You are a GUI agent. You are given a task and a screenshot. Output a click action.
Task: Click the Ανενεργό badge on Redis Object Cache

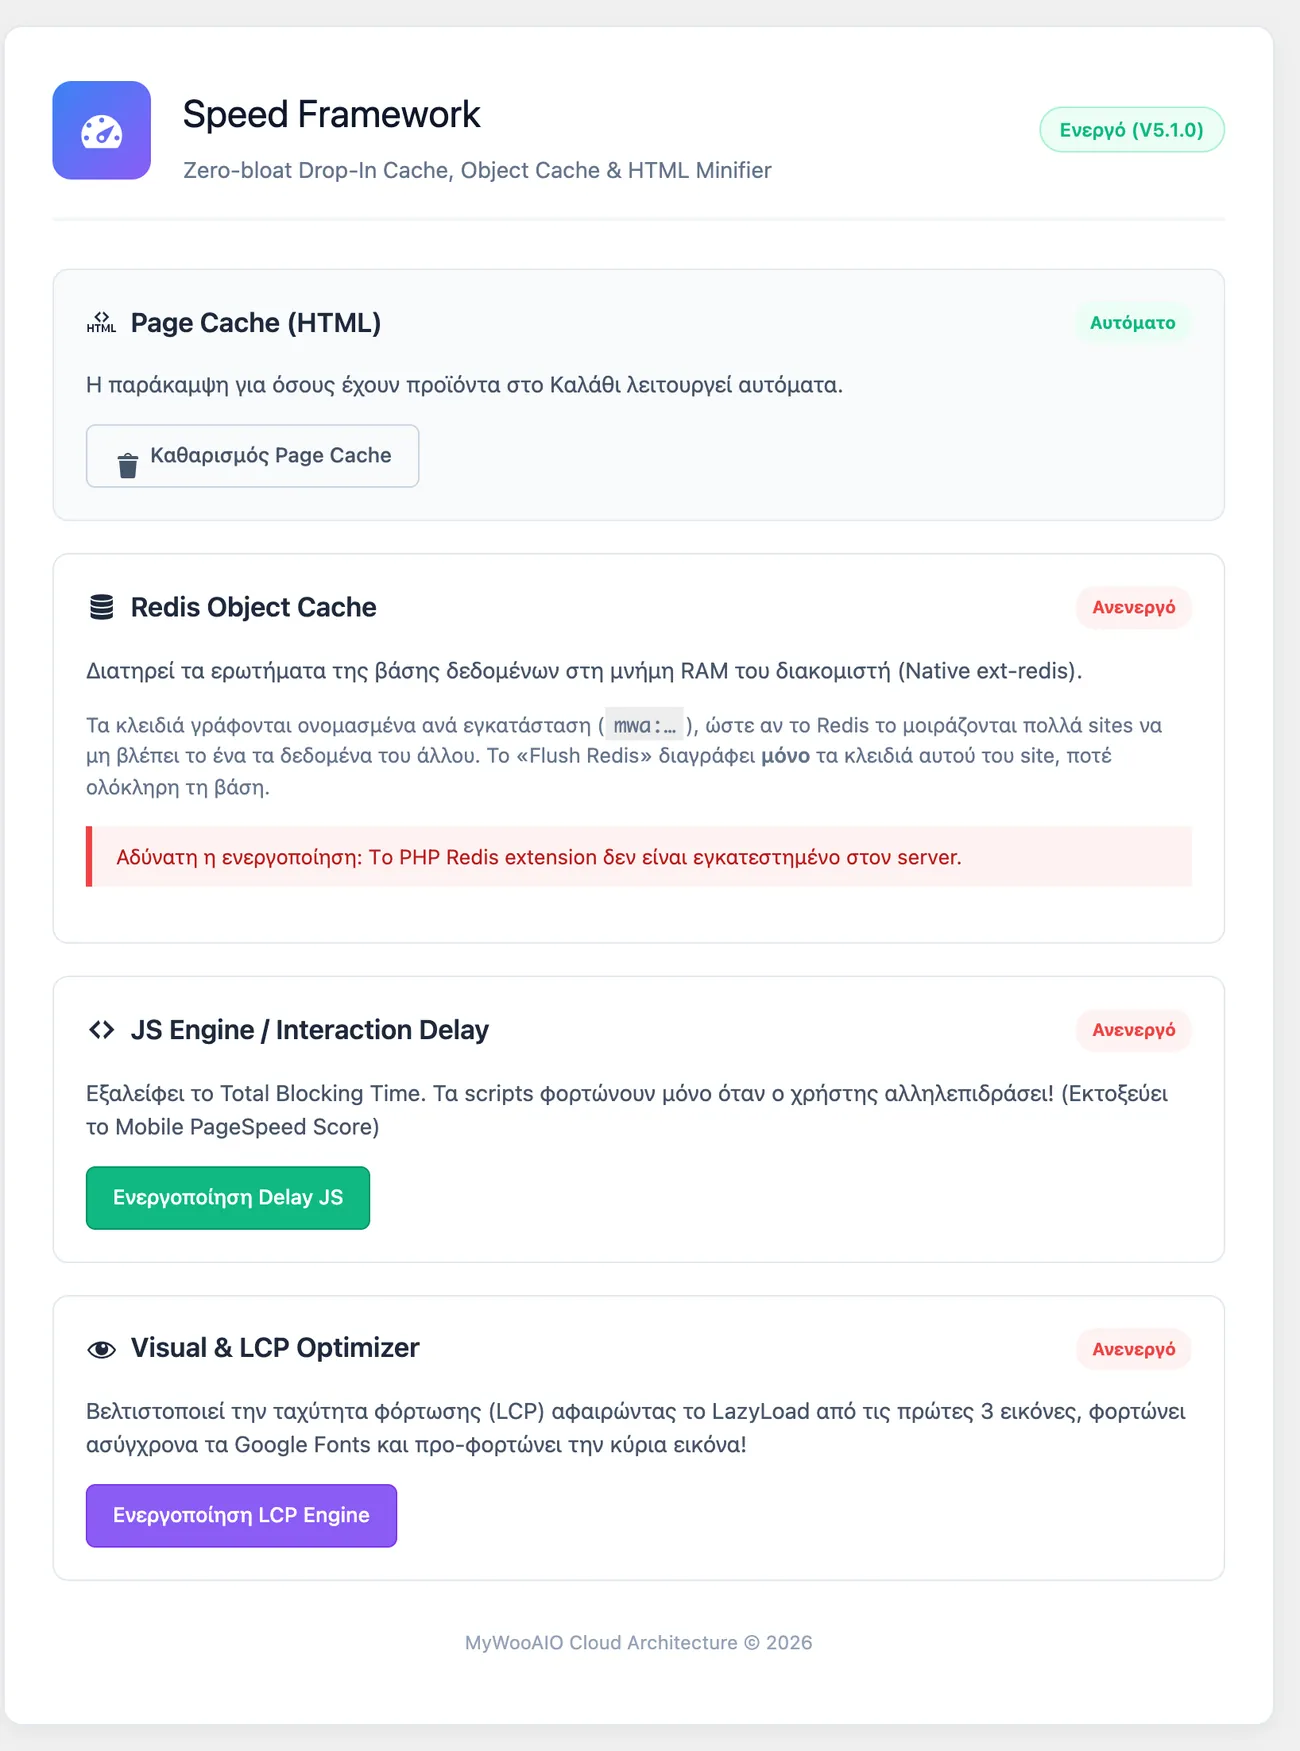[1134, 608]
